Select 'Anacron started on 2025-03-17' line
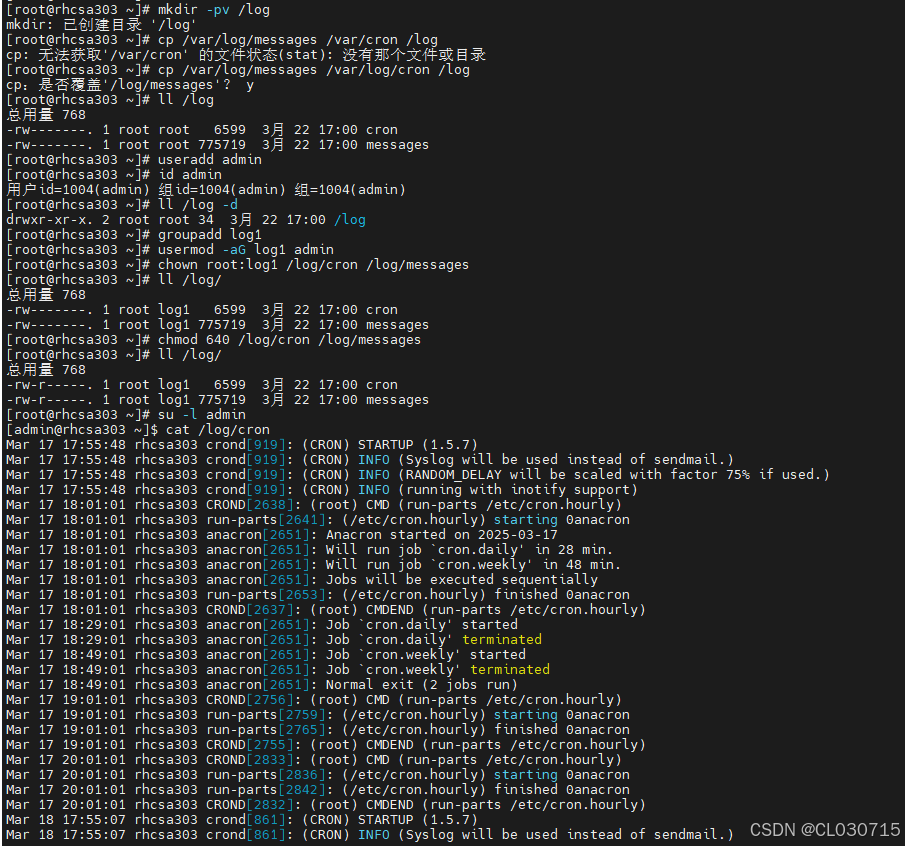 pyautogui.click(x=282, y=535)
